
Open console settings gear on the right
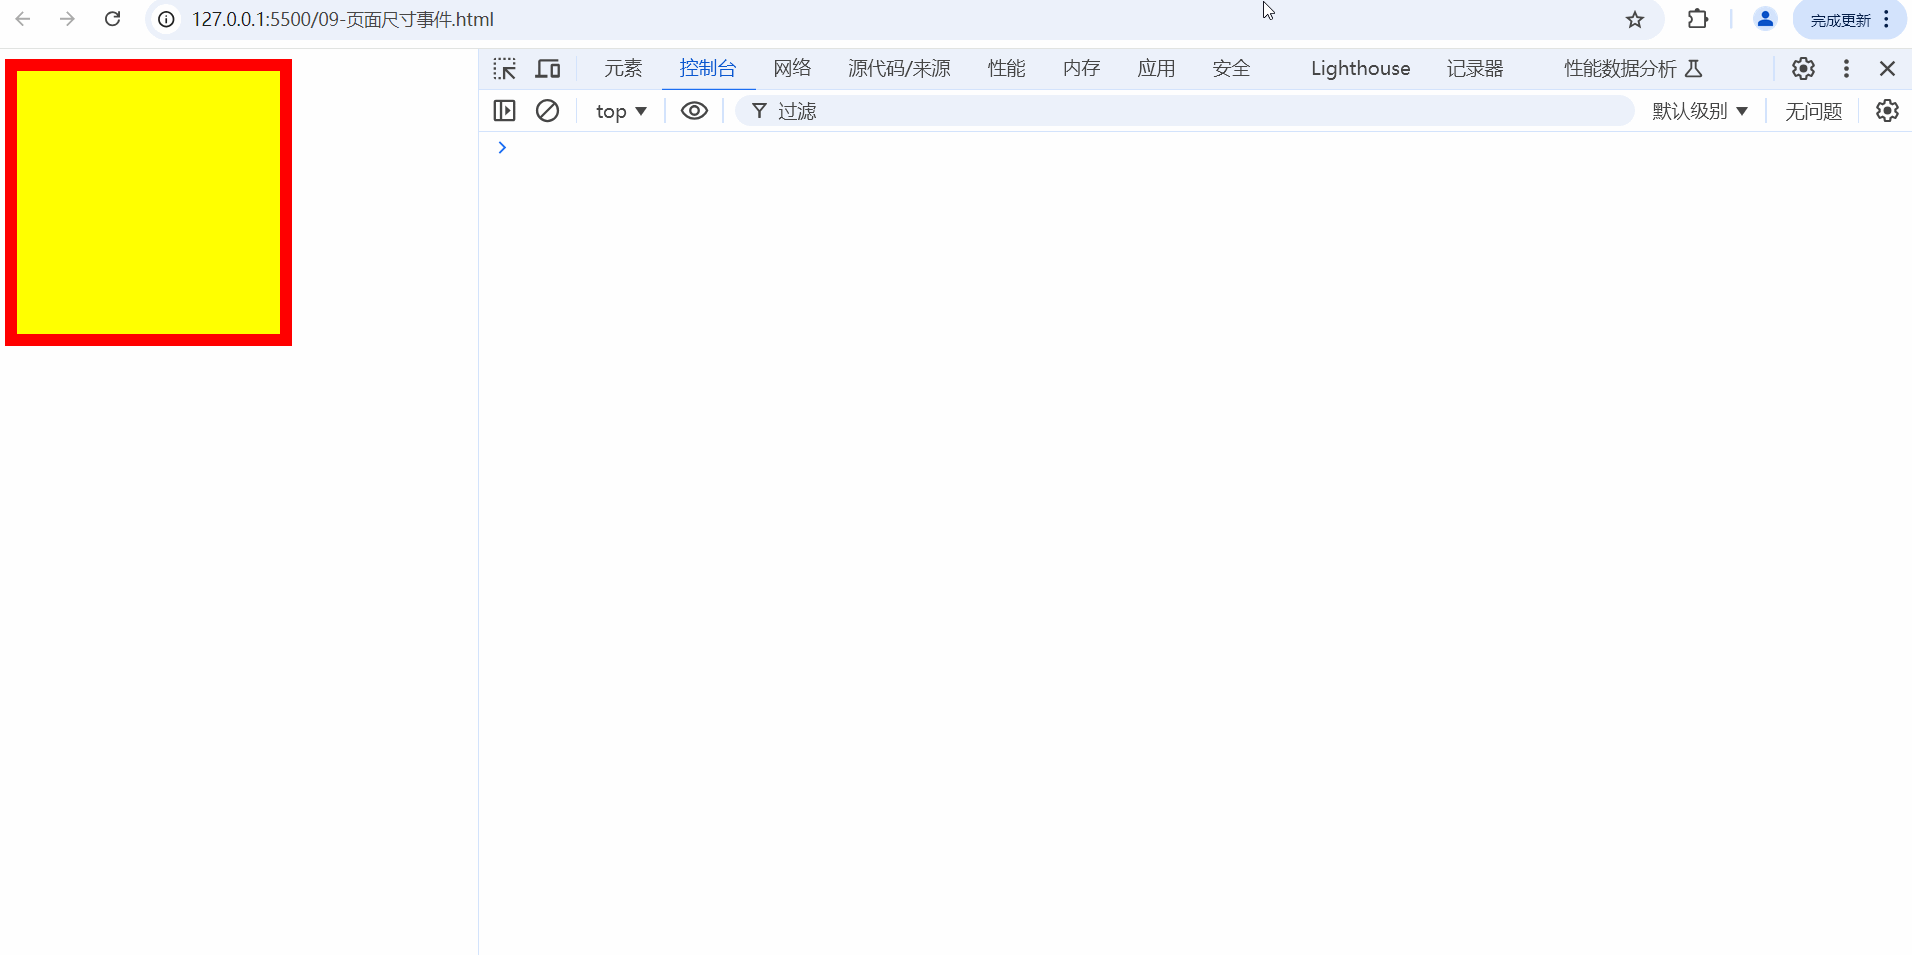[1887, 110]
